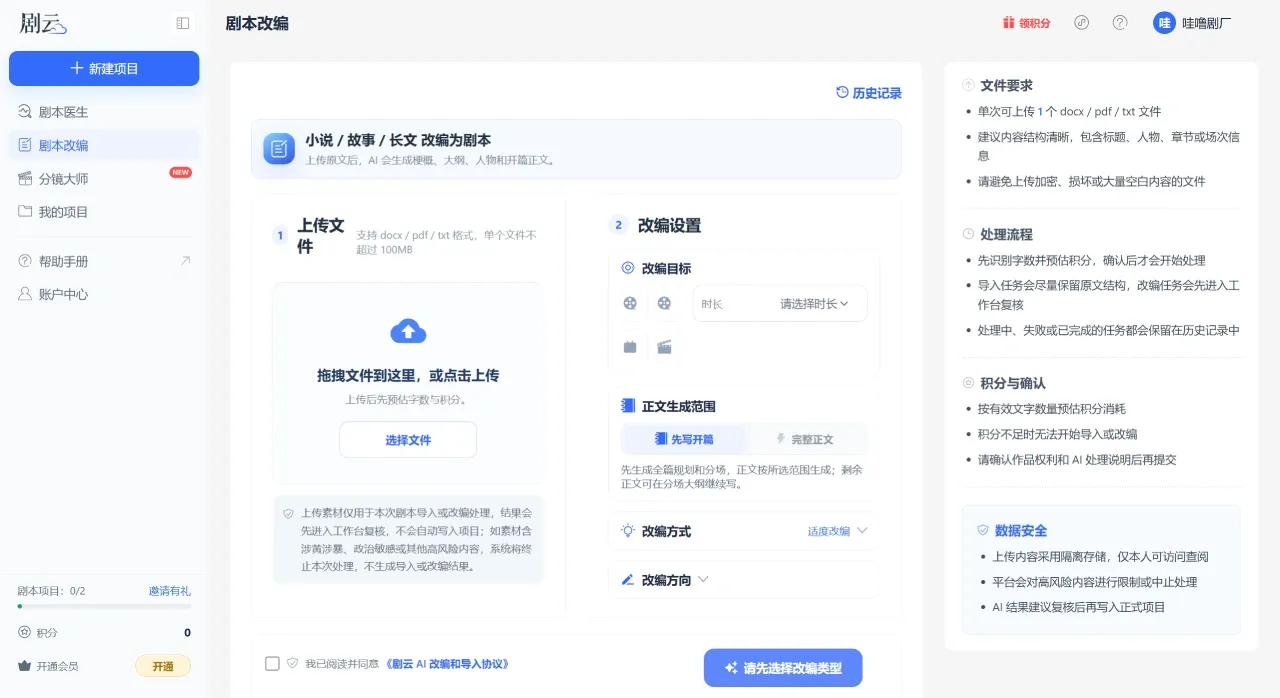
Task: Collapse the sidebar panel toggle
Action: pyautogui.click(x=182, y=23)
